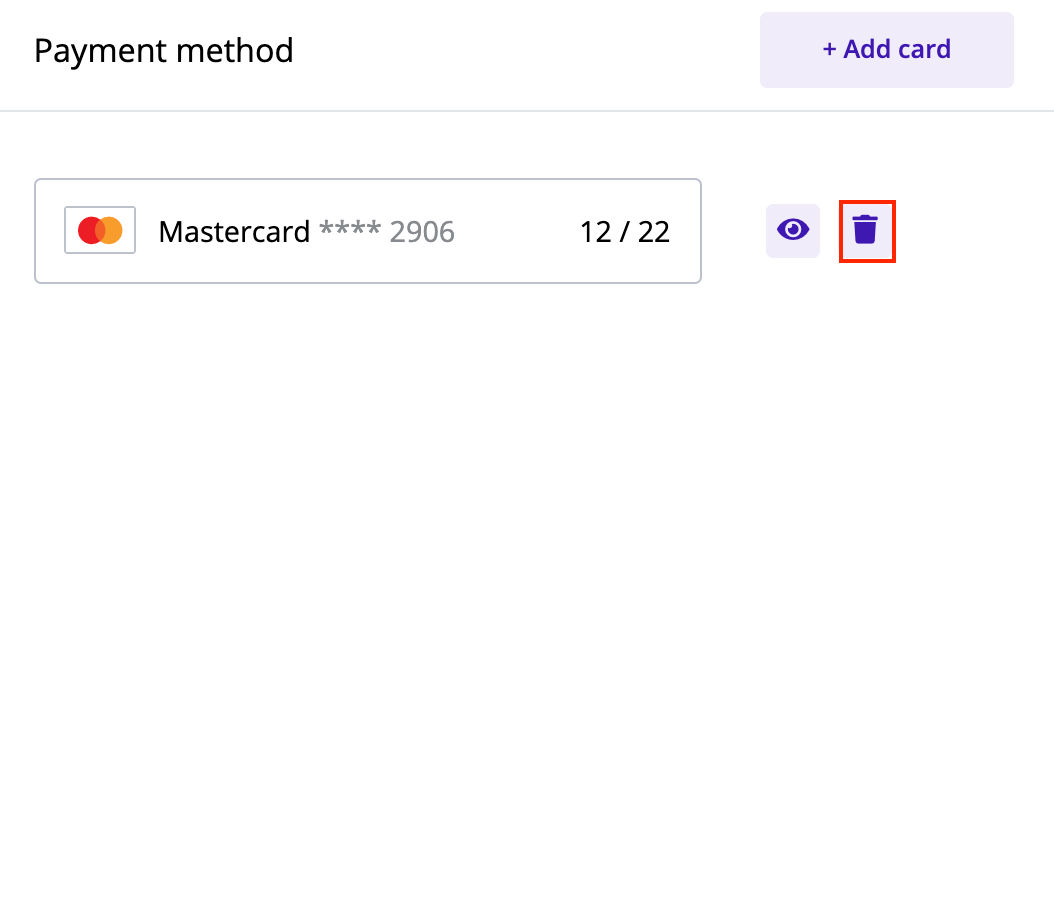The height and width of the screenshot is (918, 1054).
Task: Click the masked card number **** 2906
Action: tap(387, 231)
